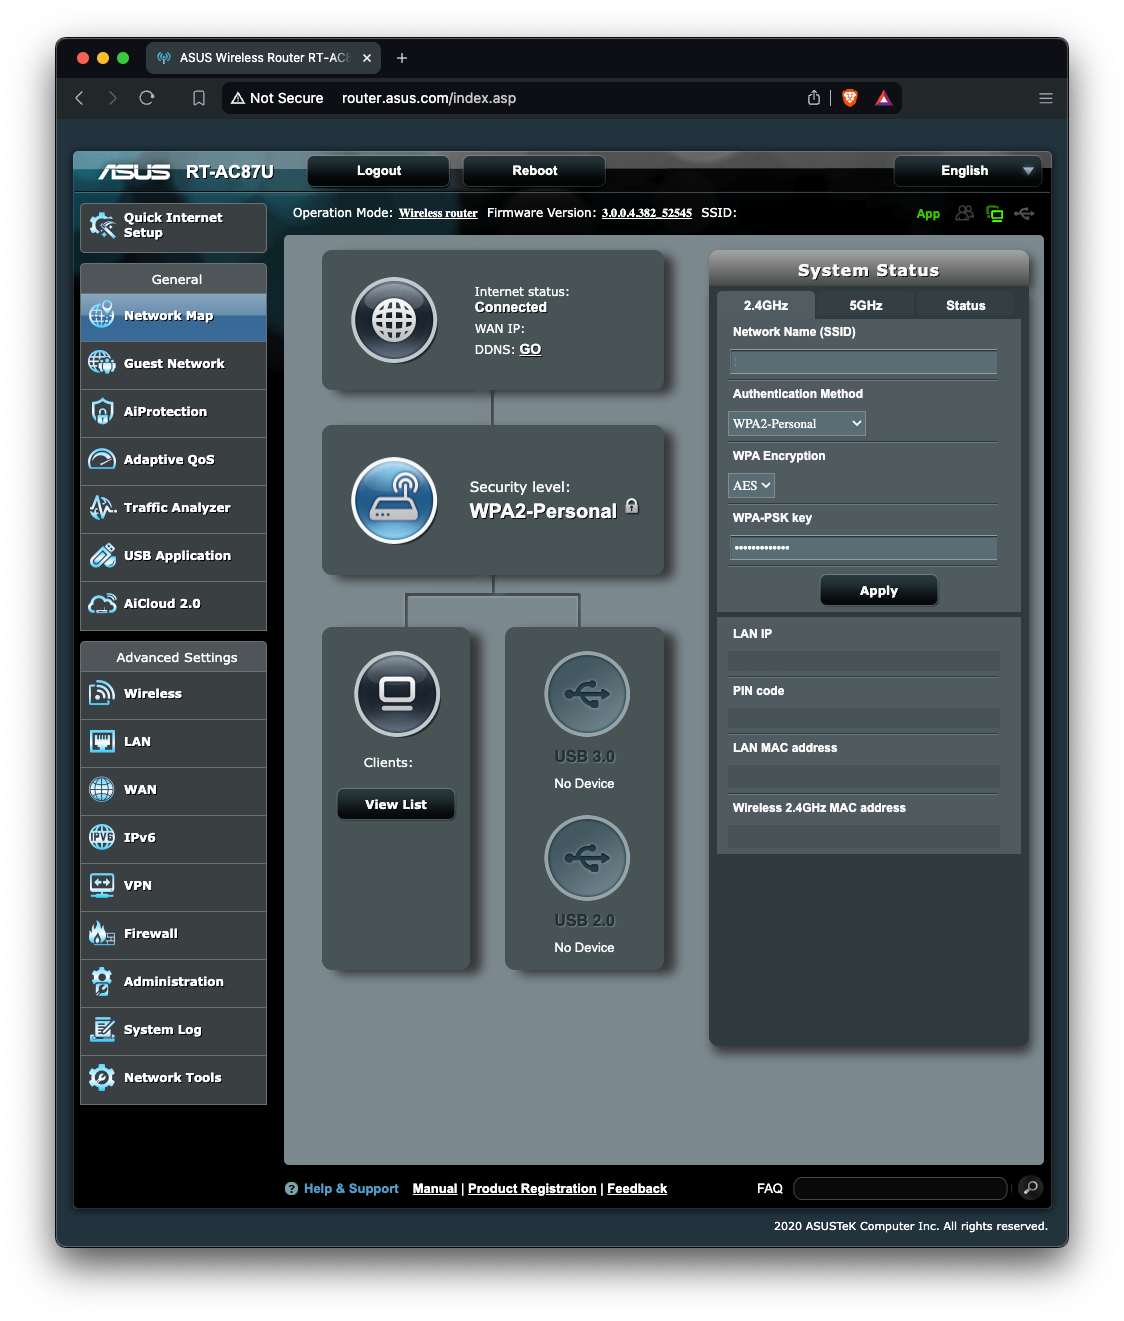Open Wireless advanced settings
This screenshot has width=1124, height=1321.
173,694
